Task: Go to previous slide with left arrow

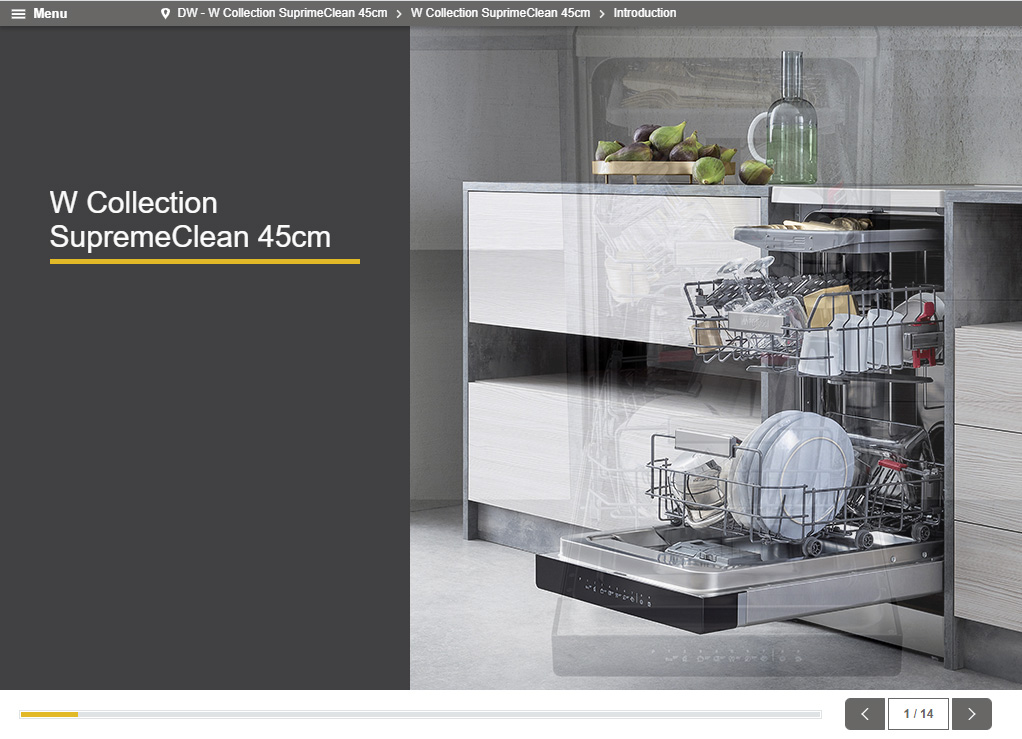Action: (865, 714)
